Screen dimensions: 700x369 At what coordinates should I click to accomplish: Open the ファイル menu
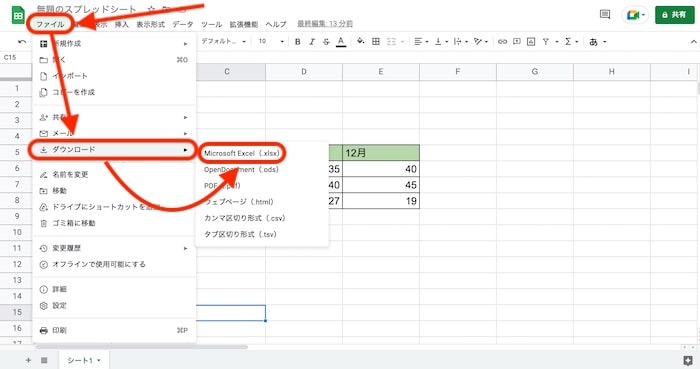point(50,24)
